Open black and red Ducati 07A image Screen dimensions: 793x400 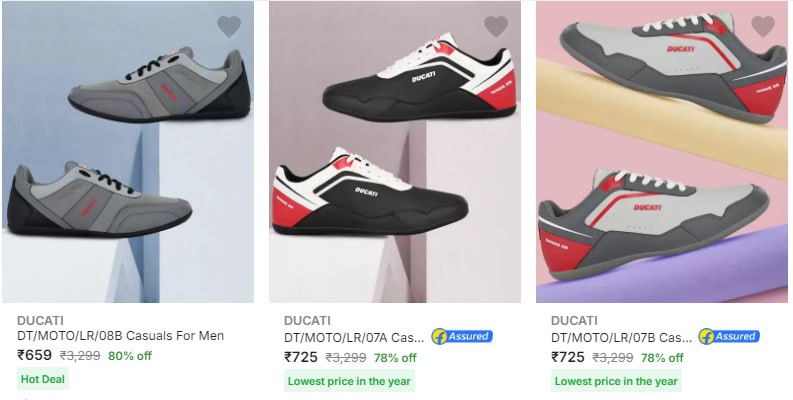pyautogui.click(x=395, y=152)
